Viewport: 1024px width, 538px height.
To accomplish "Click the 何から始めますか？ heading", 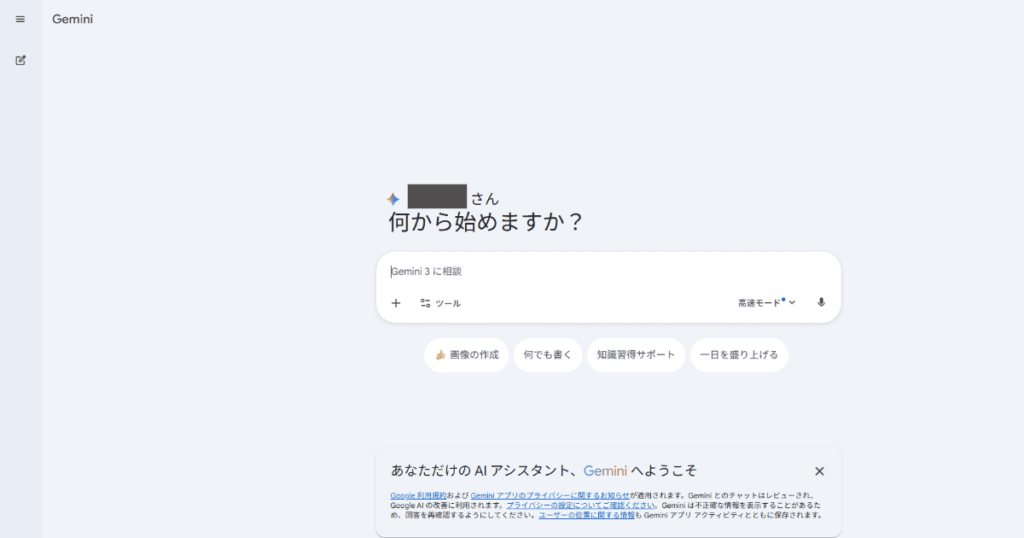I will coord(485,222).
